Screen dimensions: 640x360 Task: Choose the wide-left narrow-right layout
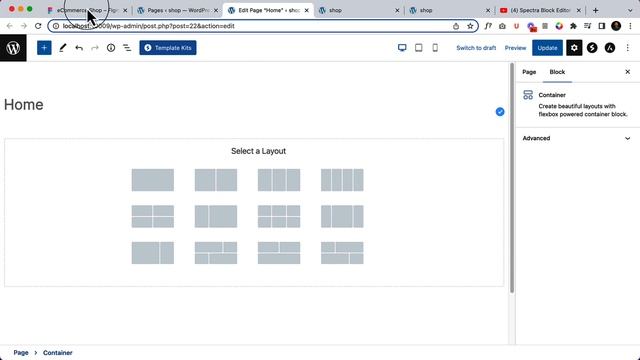[x=153, y=253]
